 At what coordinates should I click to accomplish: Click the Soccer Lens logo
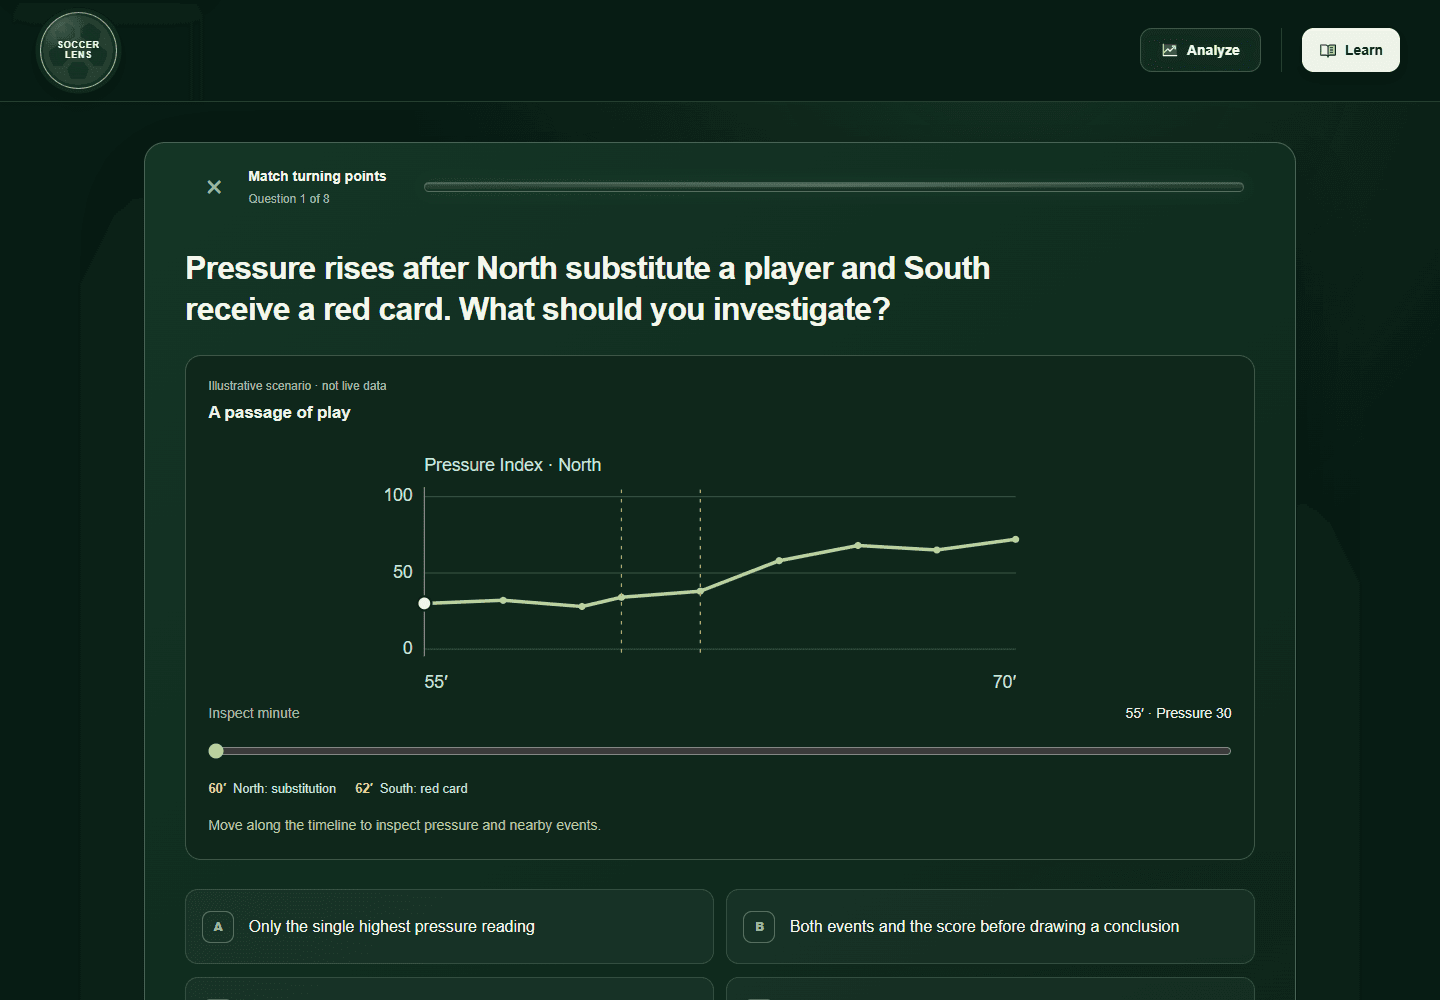point(78,50)
